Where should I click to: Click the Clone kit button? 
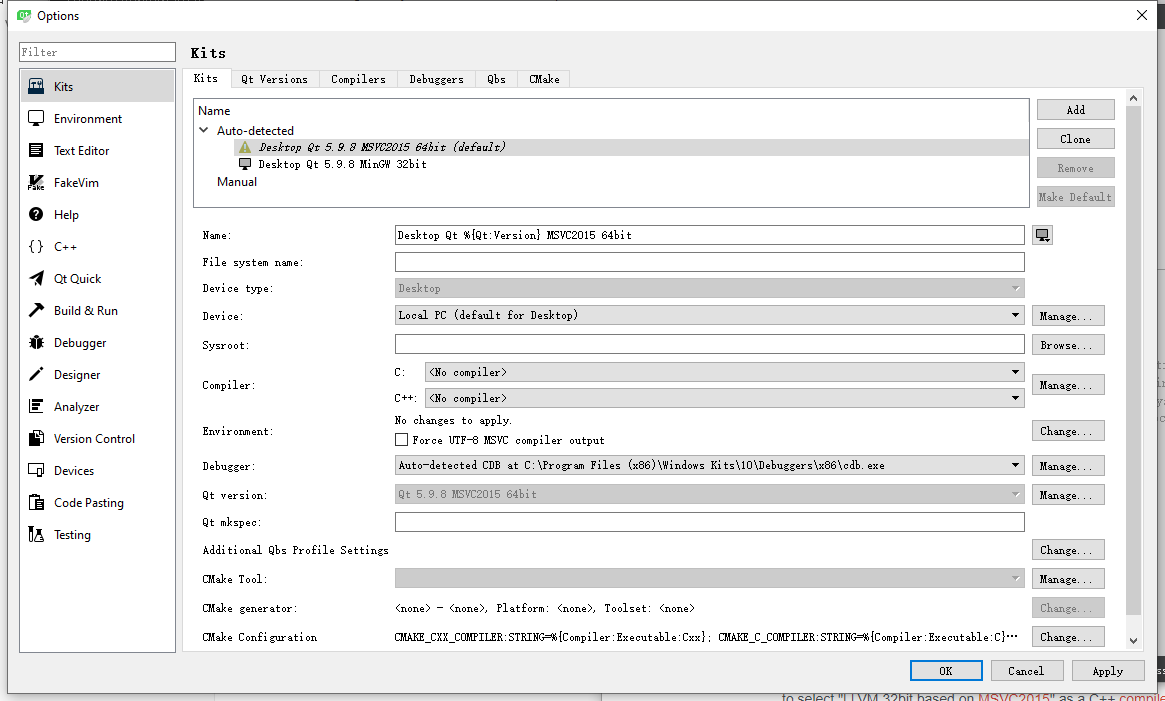(1075, 139)
